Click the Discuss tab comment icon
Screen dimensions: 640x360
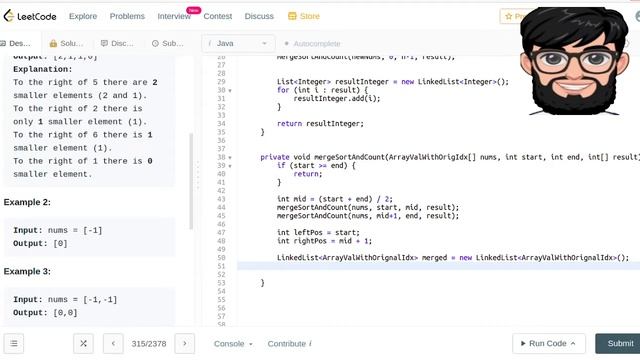tap(104, 43)
